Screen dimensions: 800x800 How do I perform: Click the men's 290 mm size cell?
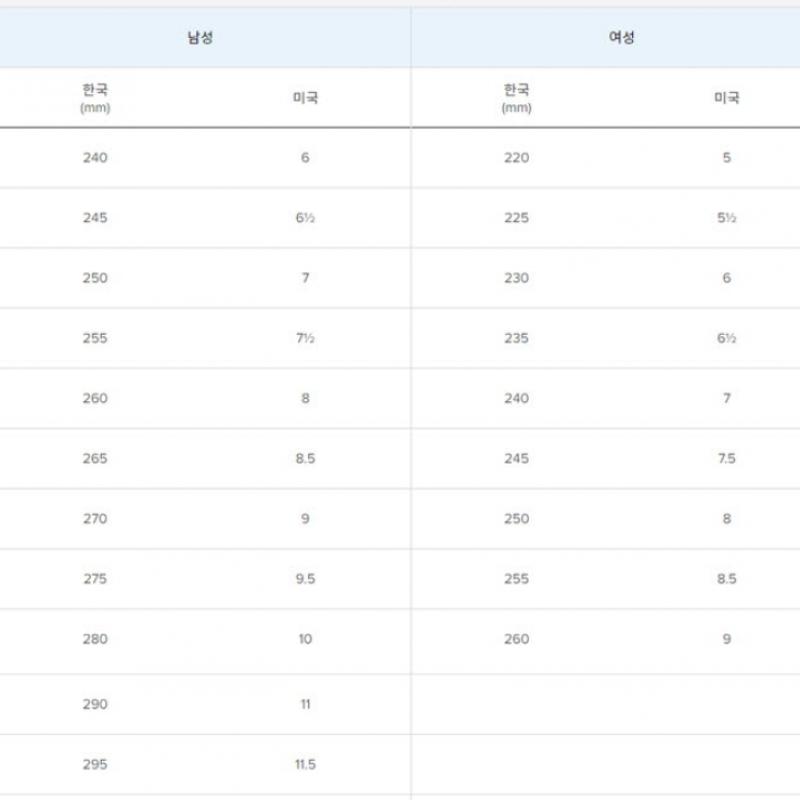point(95,704)
